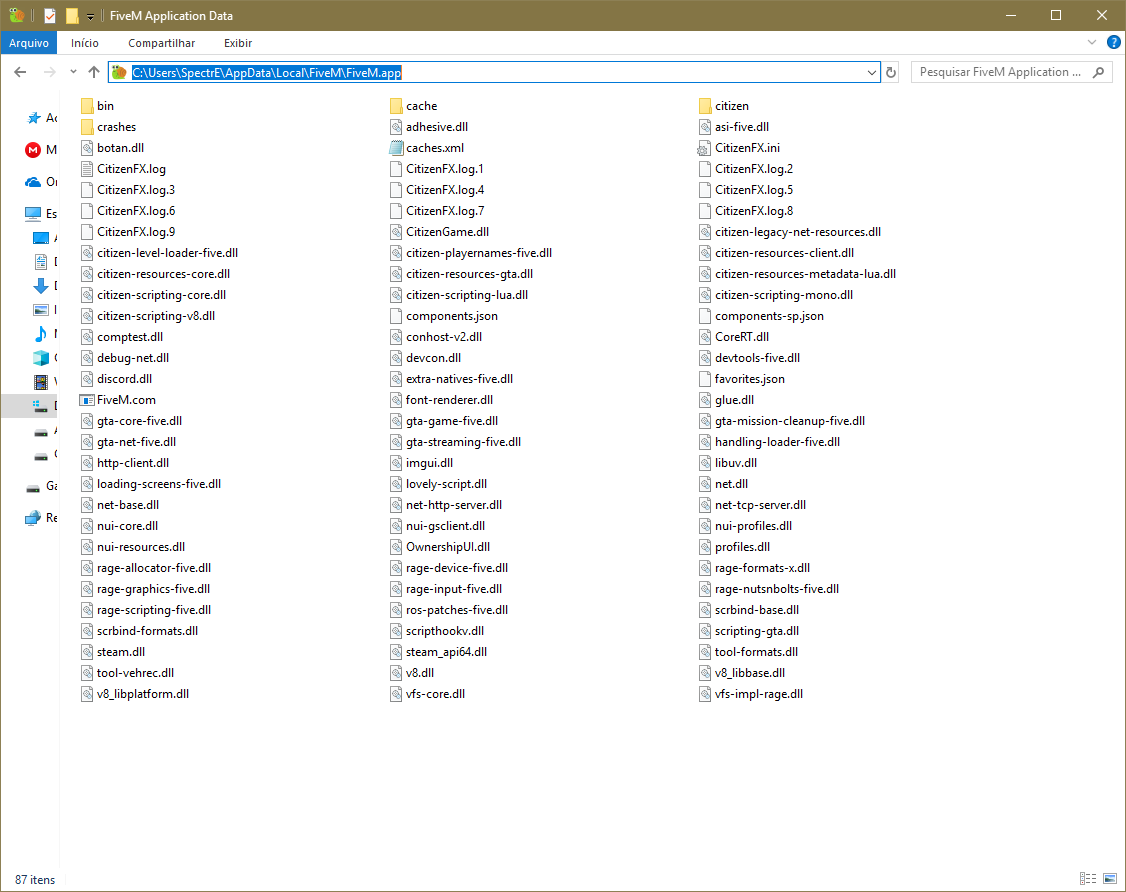Switch to details view layout icon
This screenshot has width=1126, height=892.
1088,878
